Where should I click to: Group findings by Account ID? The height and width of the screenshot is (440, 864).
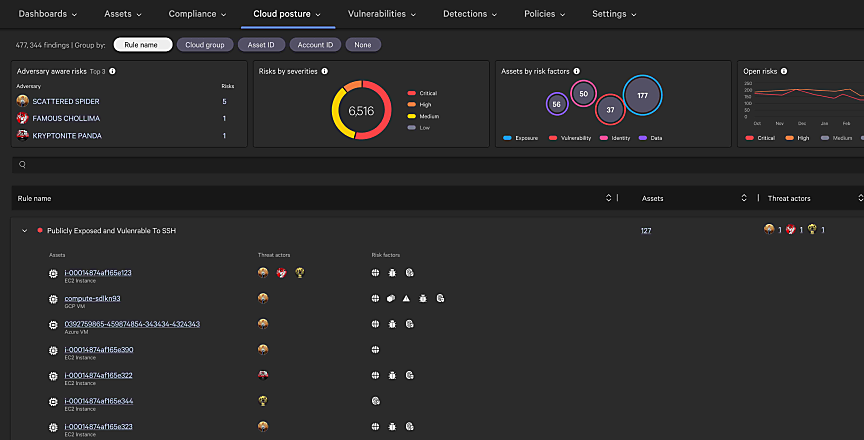tap(317, 45)
